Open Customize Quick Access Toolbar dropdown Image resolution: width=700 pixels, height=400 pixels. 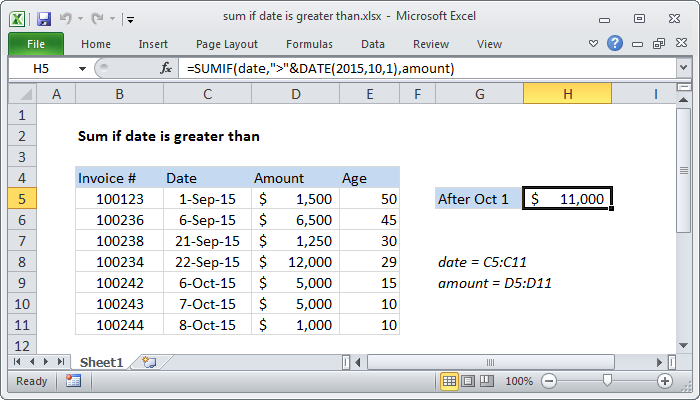130,18
